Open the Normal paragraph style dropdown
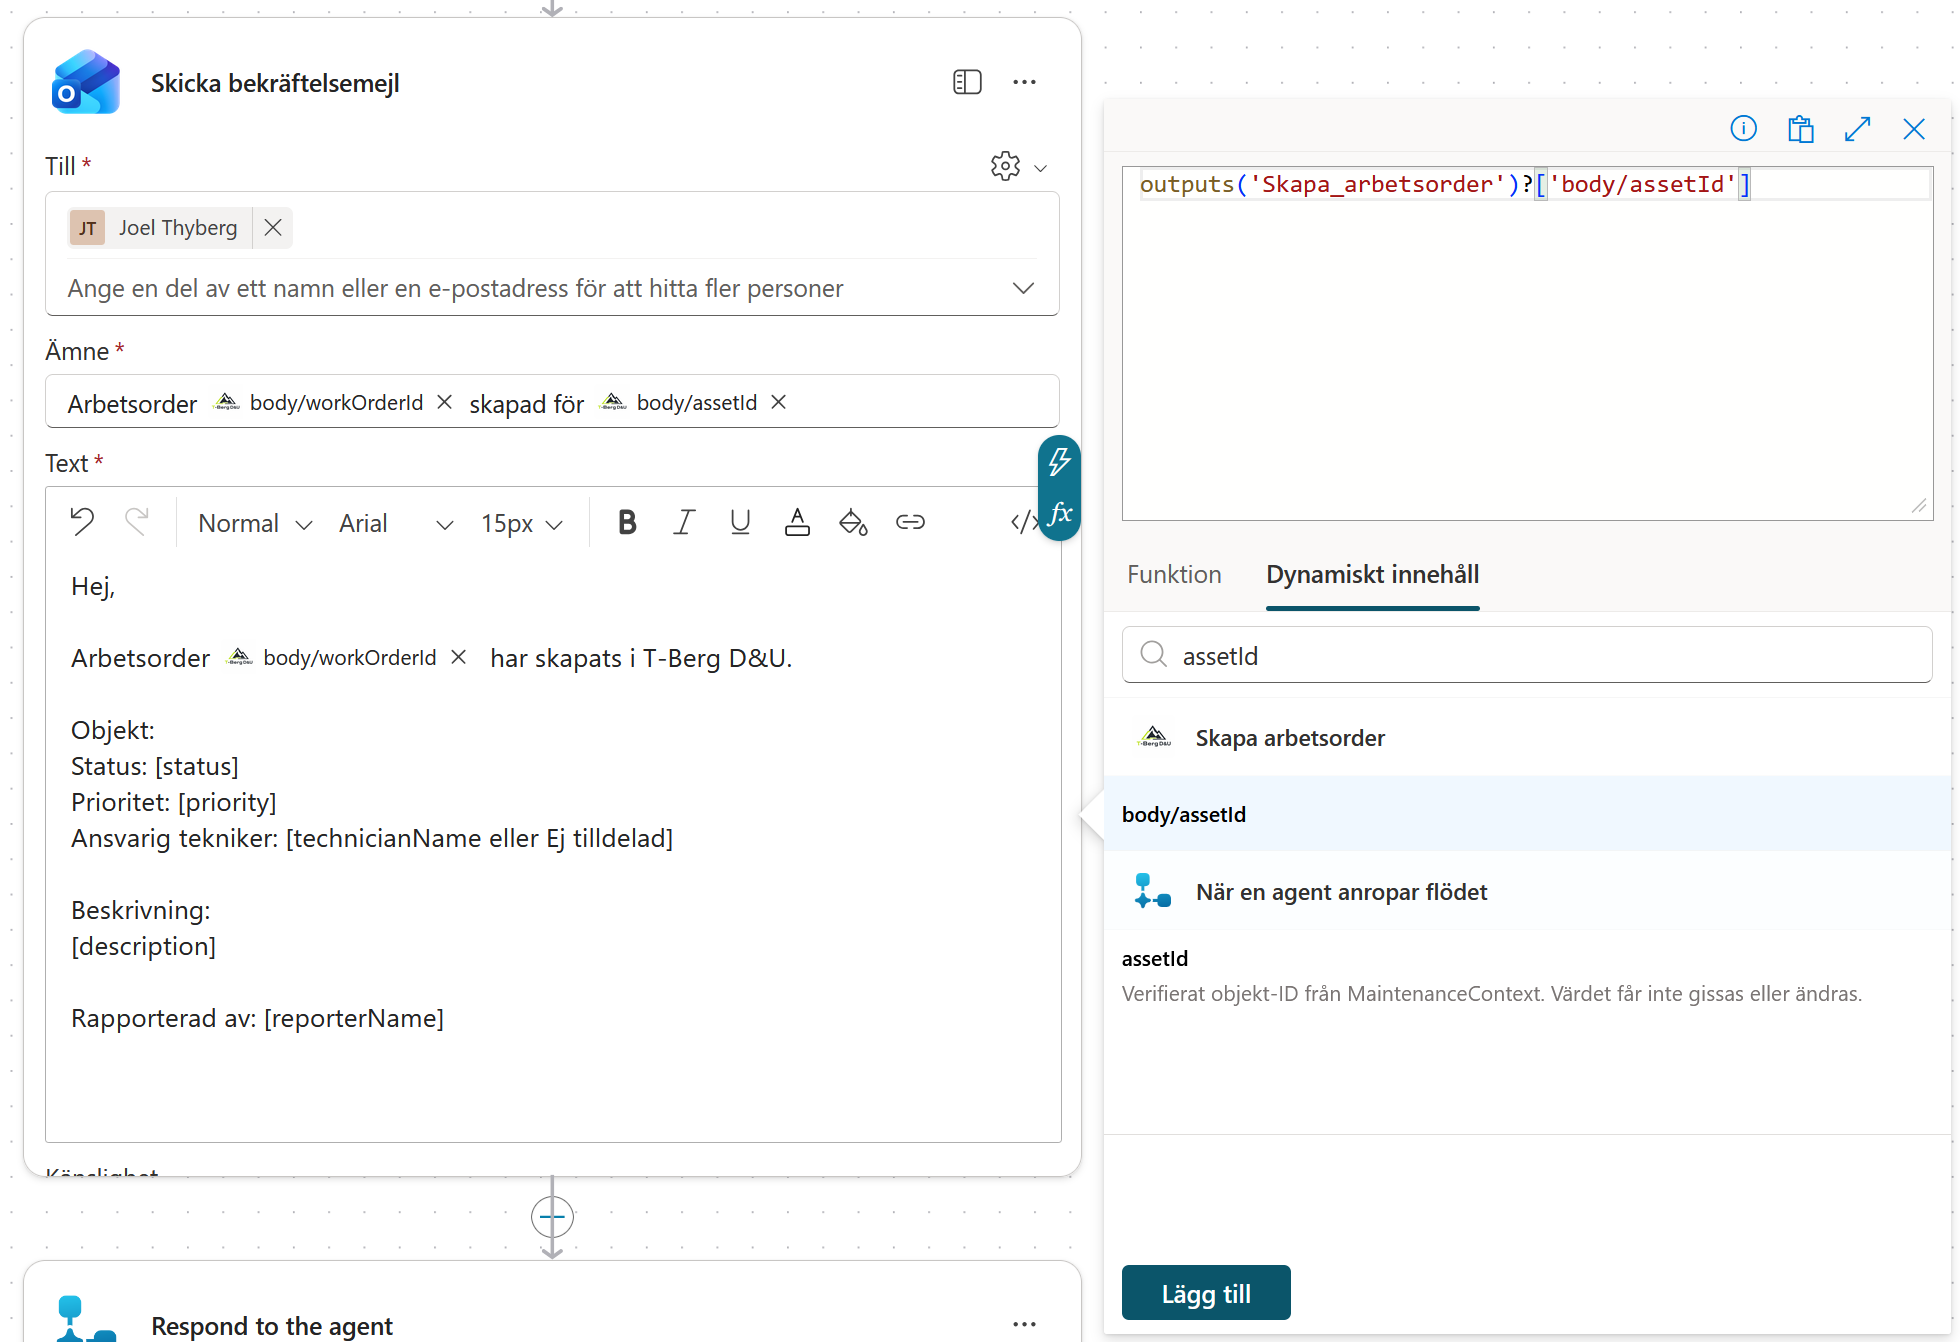1960x1342 pixels. [255, 523]
